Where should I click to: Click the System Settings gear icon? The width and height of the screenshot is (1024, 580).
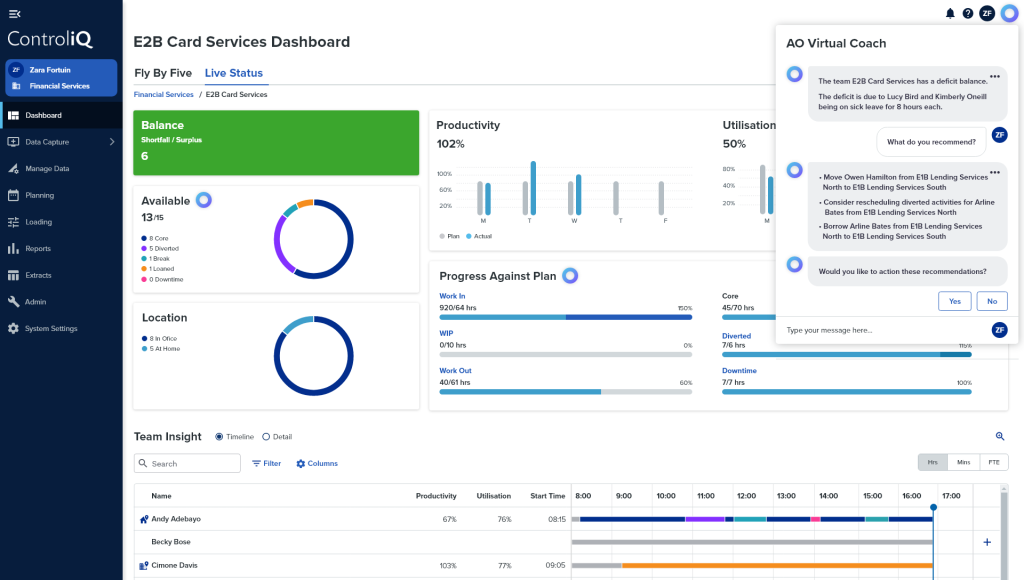point(13,329)
